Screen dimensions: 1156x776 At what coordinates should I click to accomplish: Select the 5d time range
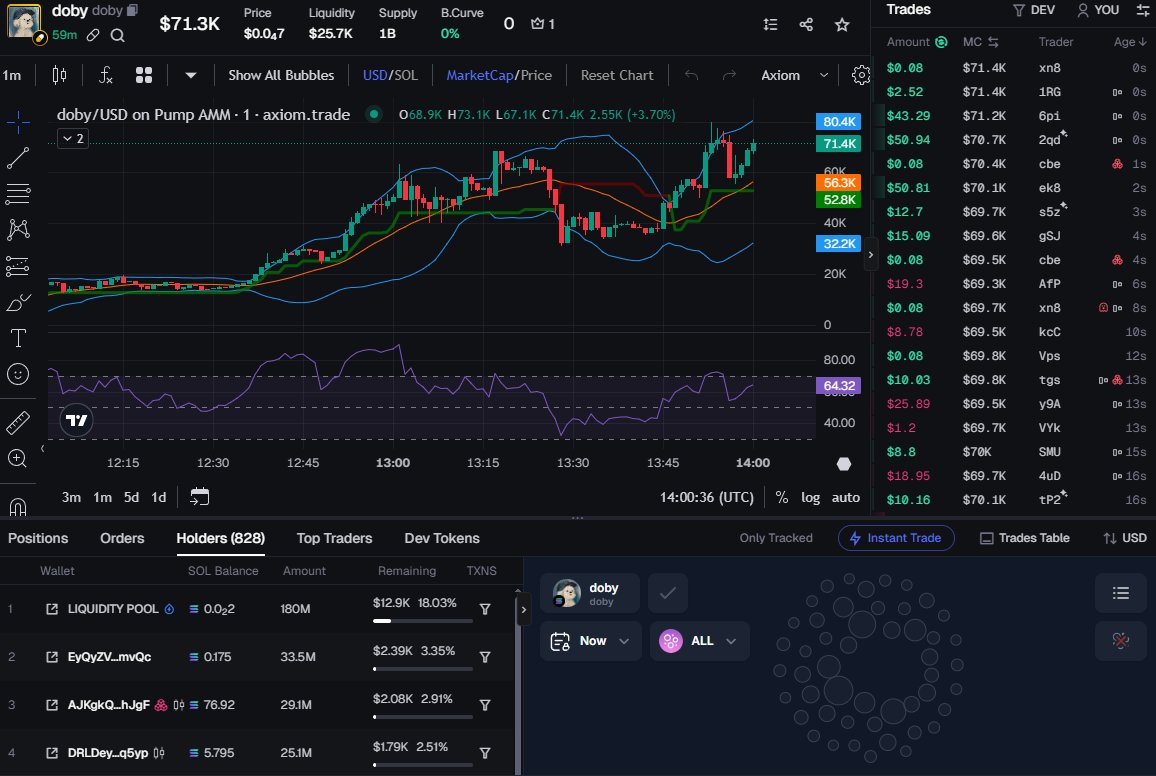(x=131, y=497)
